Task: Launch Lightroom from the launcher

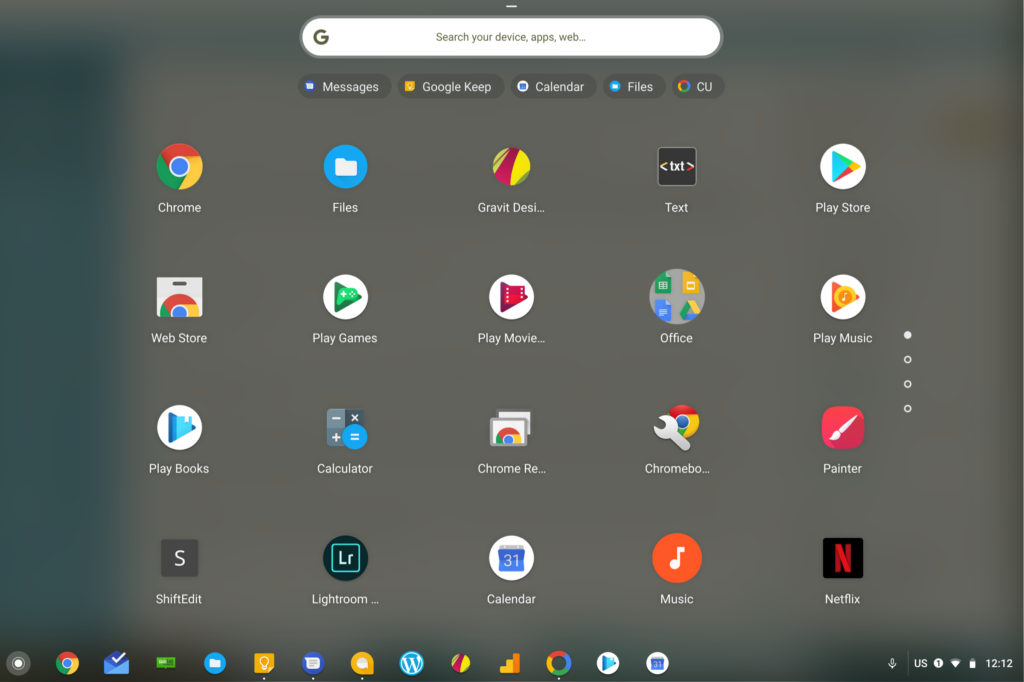Action: point(345,559)
